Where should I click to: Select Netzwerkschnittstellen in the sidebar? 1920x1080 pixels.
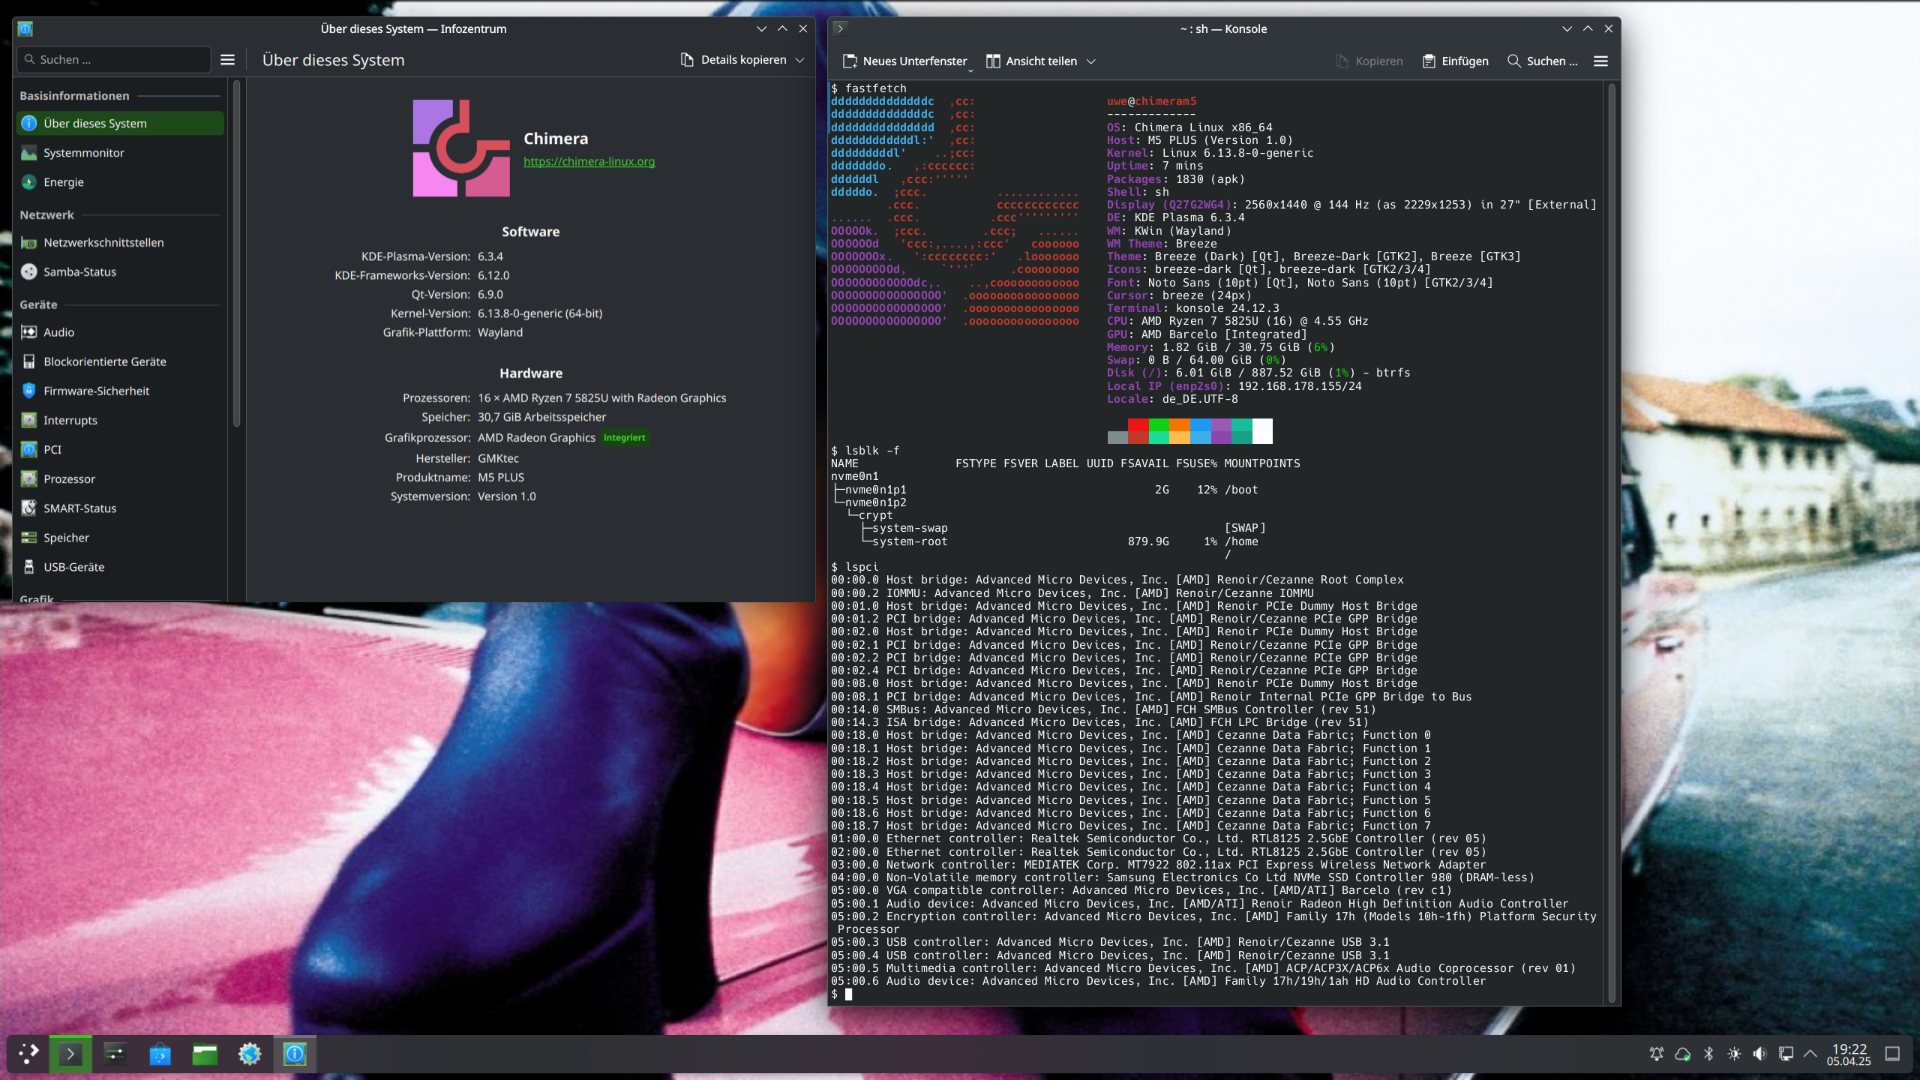pos(120,242)
